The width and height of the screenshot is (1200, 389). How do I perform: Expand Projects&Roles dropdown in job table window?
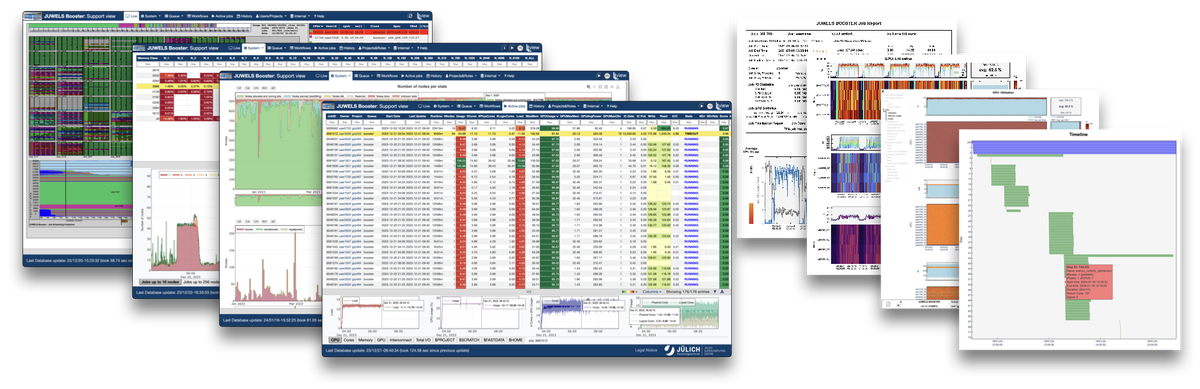coord(563,106)
